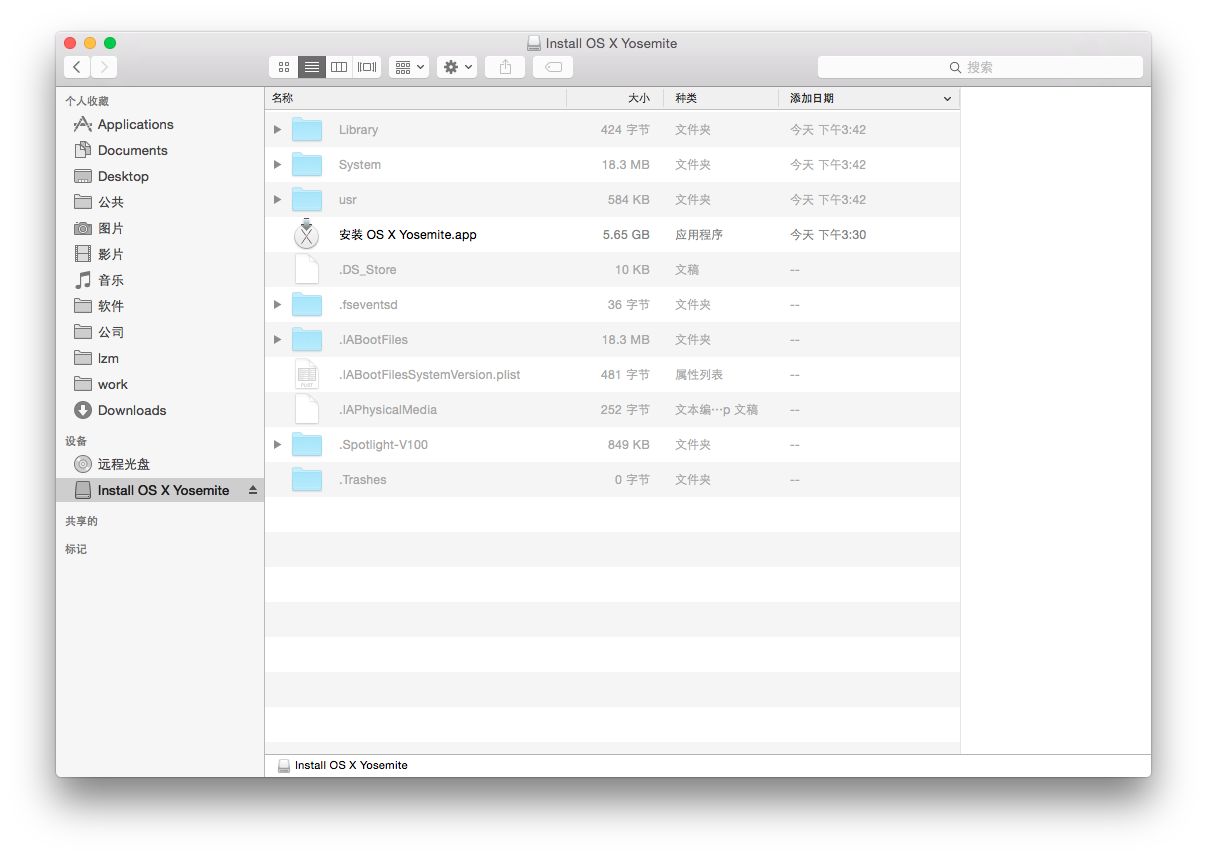Click Install OS X Yosemite in path bar

(x=343, y=765)
